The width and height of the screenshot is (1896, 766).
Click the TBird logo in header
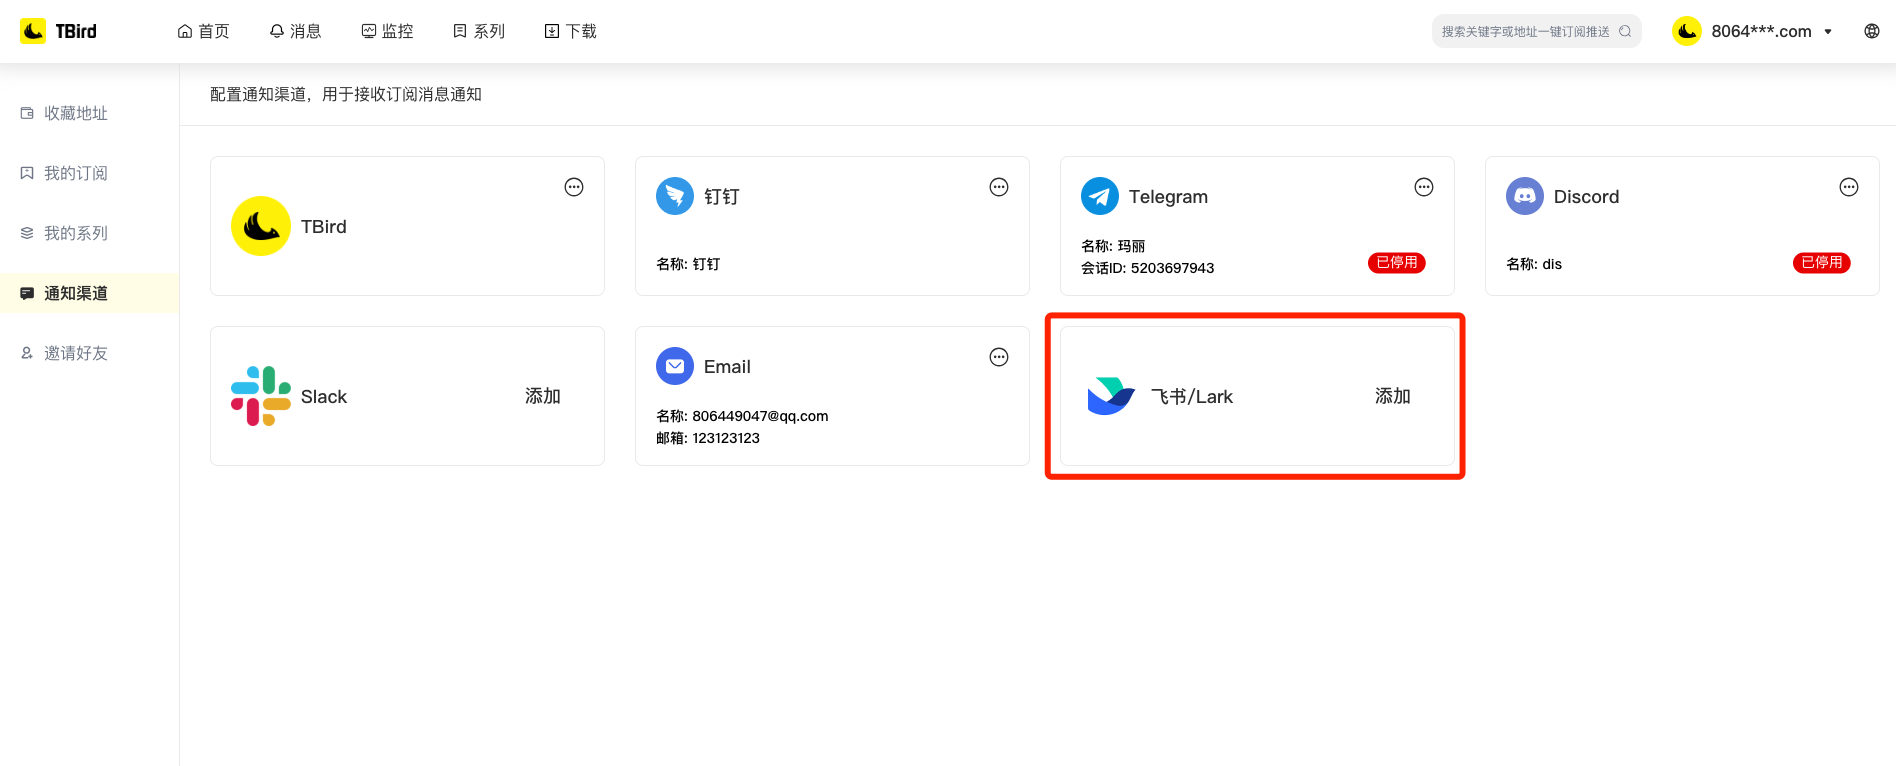click(x=59, y=31)
